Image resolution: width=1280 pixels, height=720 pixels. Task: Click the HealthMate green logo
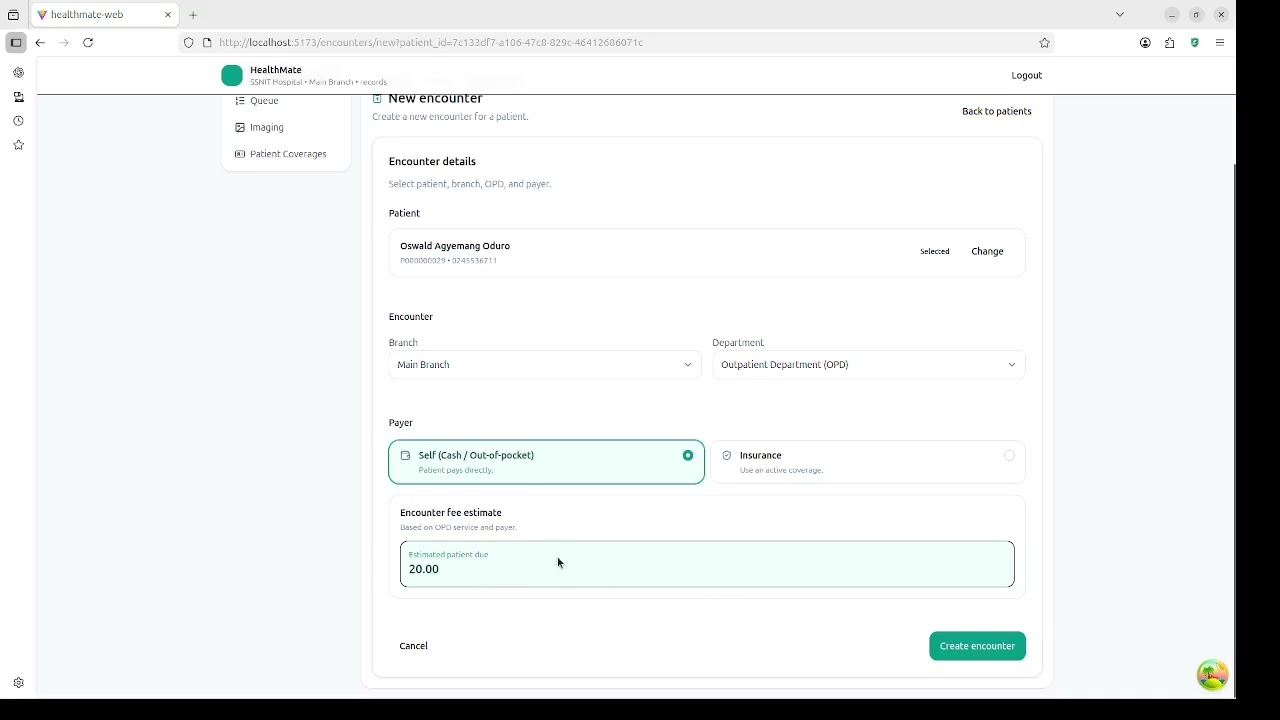point(232,75)
